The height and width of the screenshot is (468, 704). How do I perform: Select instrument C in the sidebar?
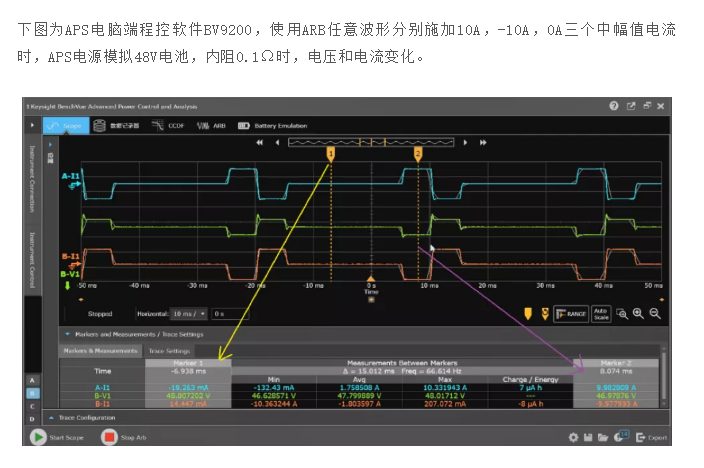tap(32, 406)
